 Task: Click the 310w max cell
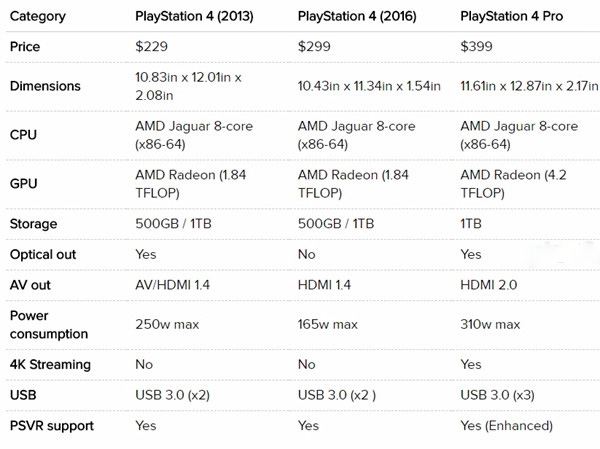490,324
